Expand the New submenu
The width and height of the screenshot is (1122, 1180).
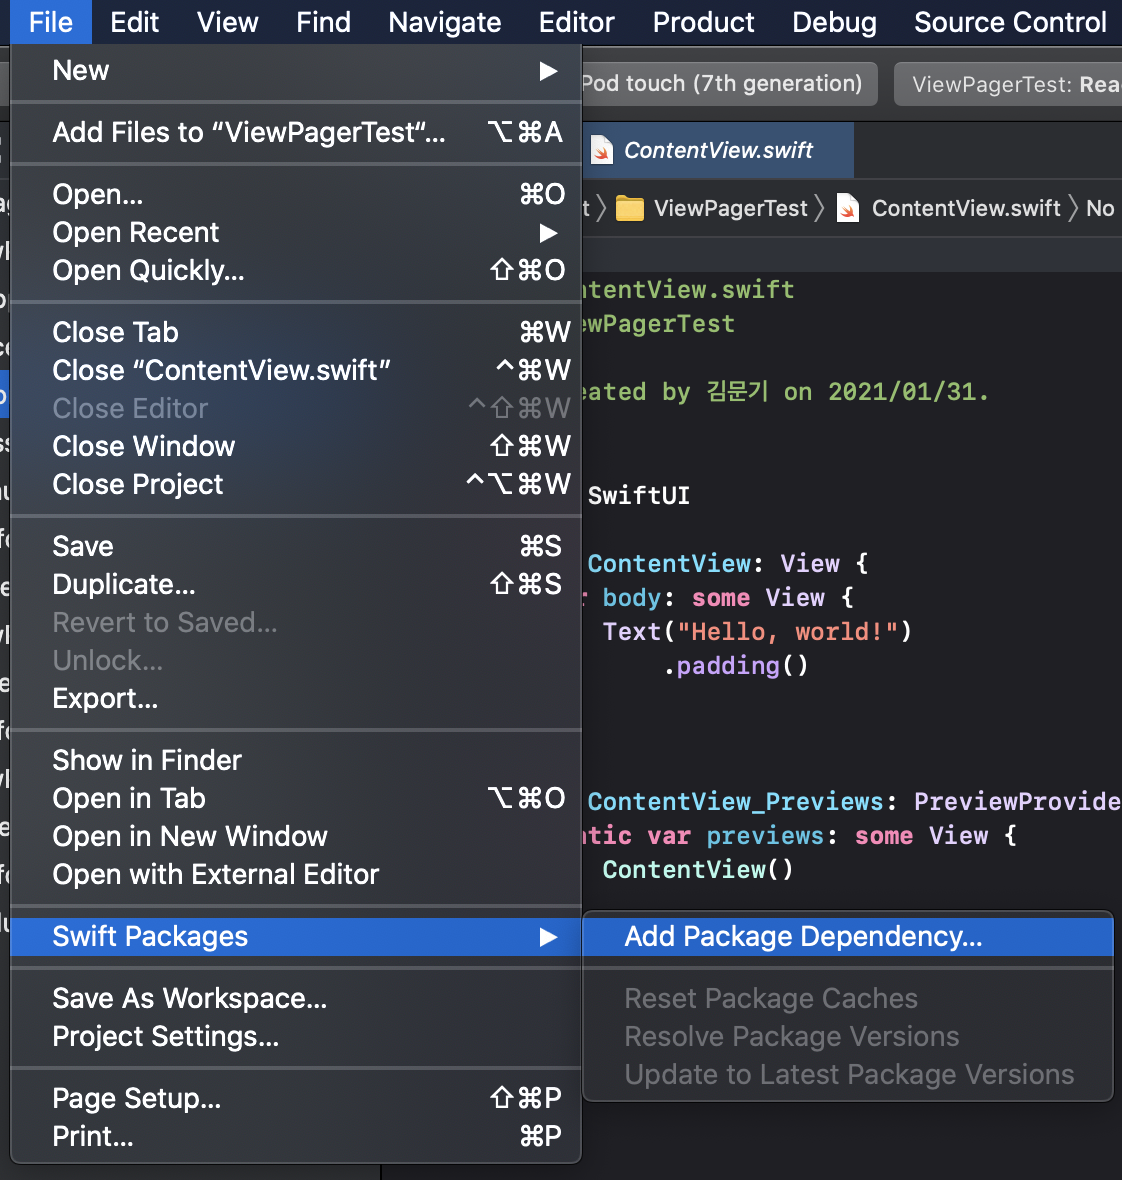point(296,71)
